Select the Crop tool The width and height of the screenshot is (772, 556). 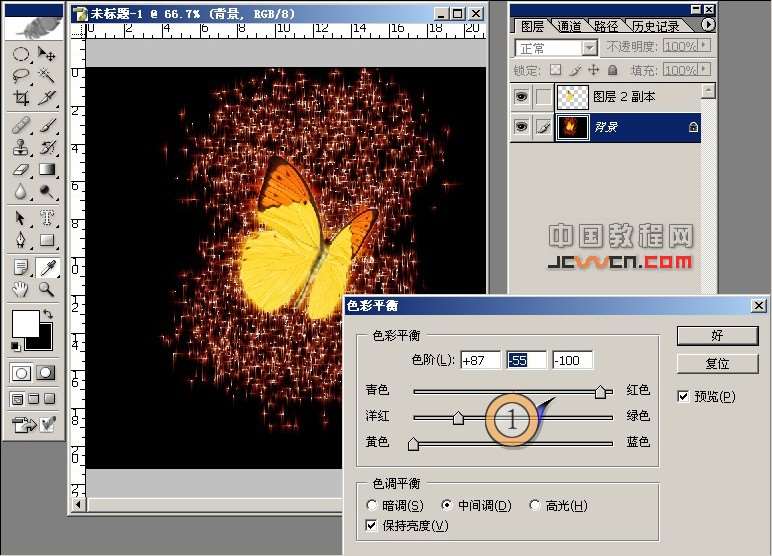(21, 98)
